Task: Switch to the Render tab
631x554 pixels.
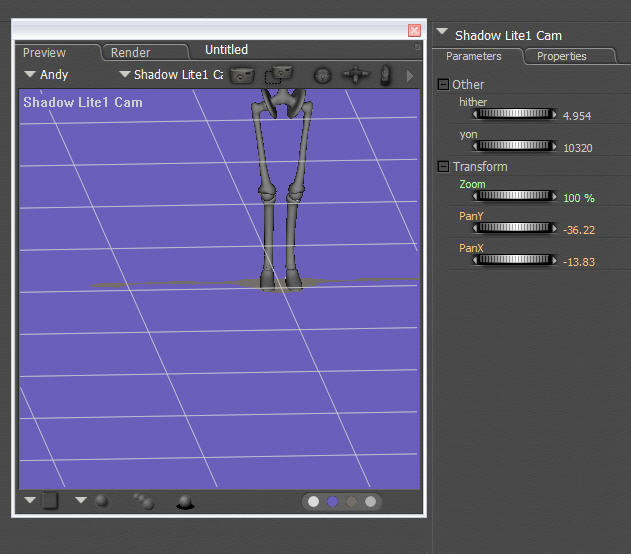Action: click(x=131, y=52)
